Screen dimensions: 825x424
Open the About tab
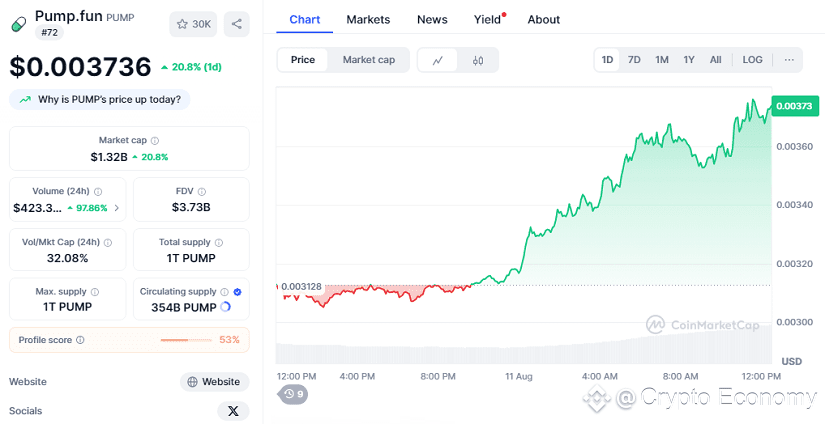(544, 20)
